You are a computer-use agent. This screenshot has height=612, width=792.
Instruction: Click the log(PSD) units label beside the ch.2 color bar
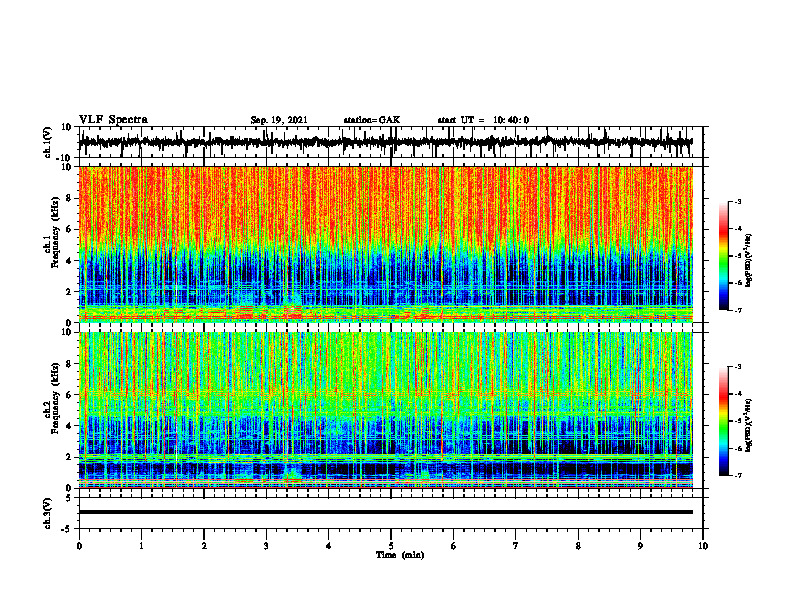749,426
